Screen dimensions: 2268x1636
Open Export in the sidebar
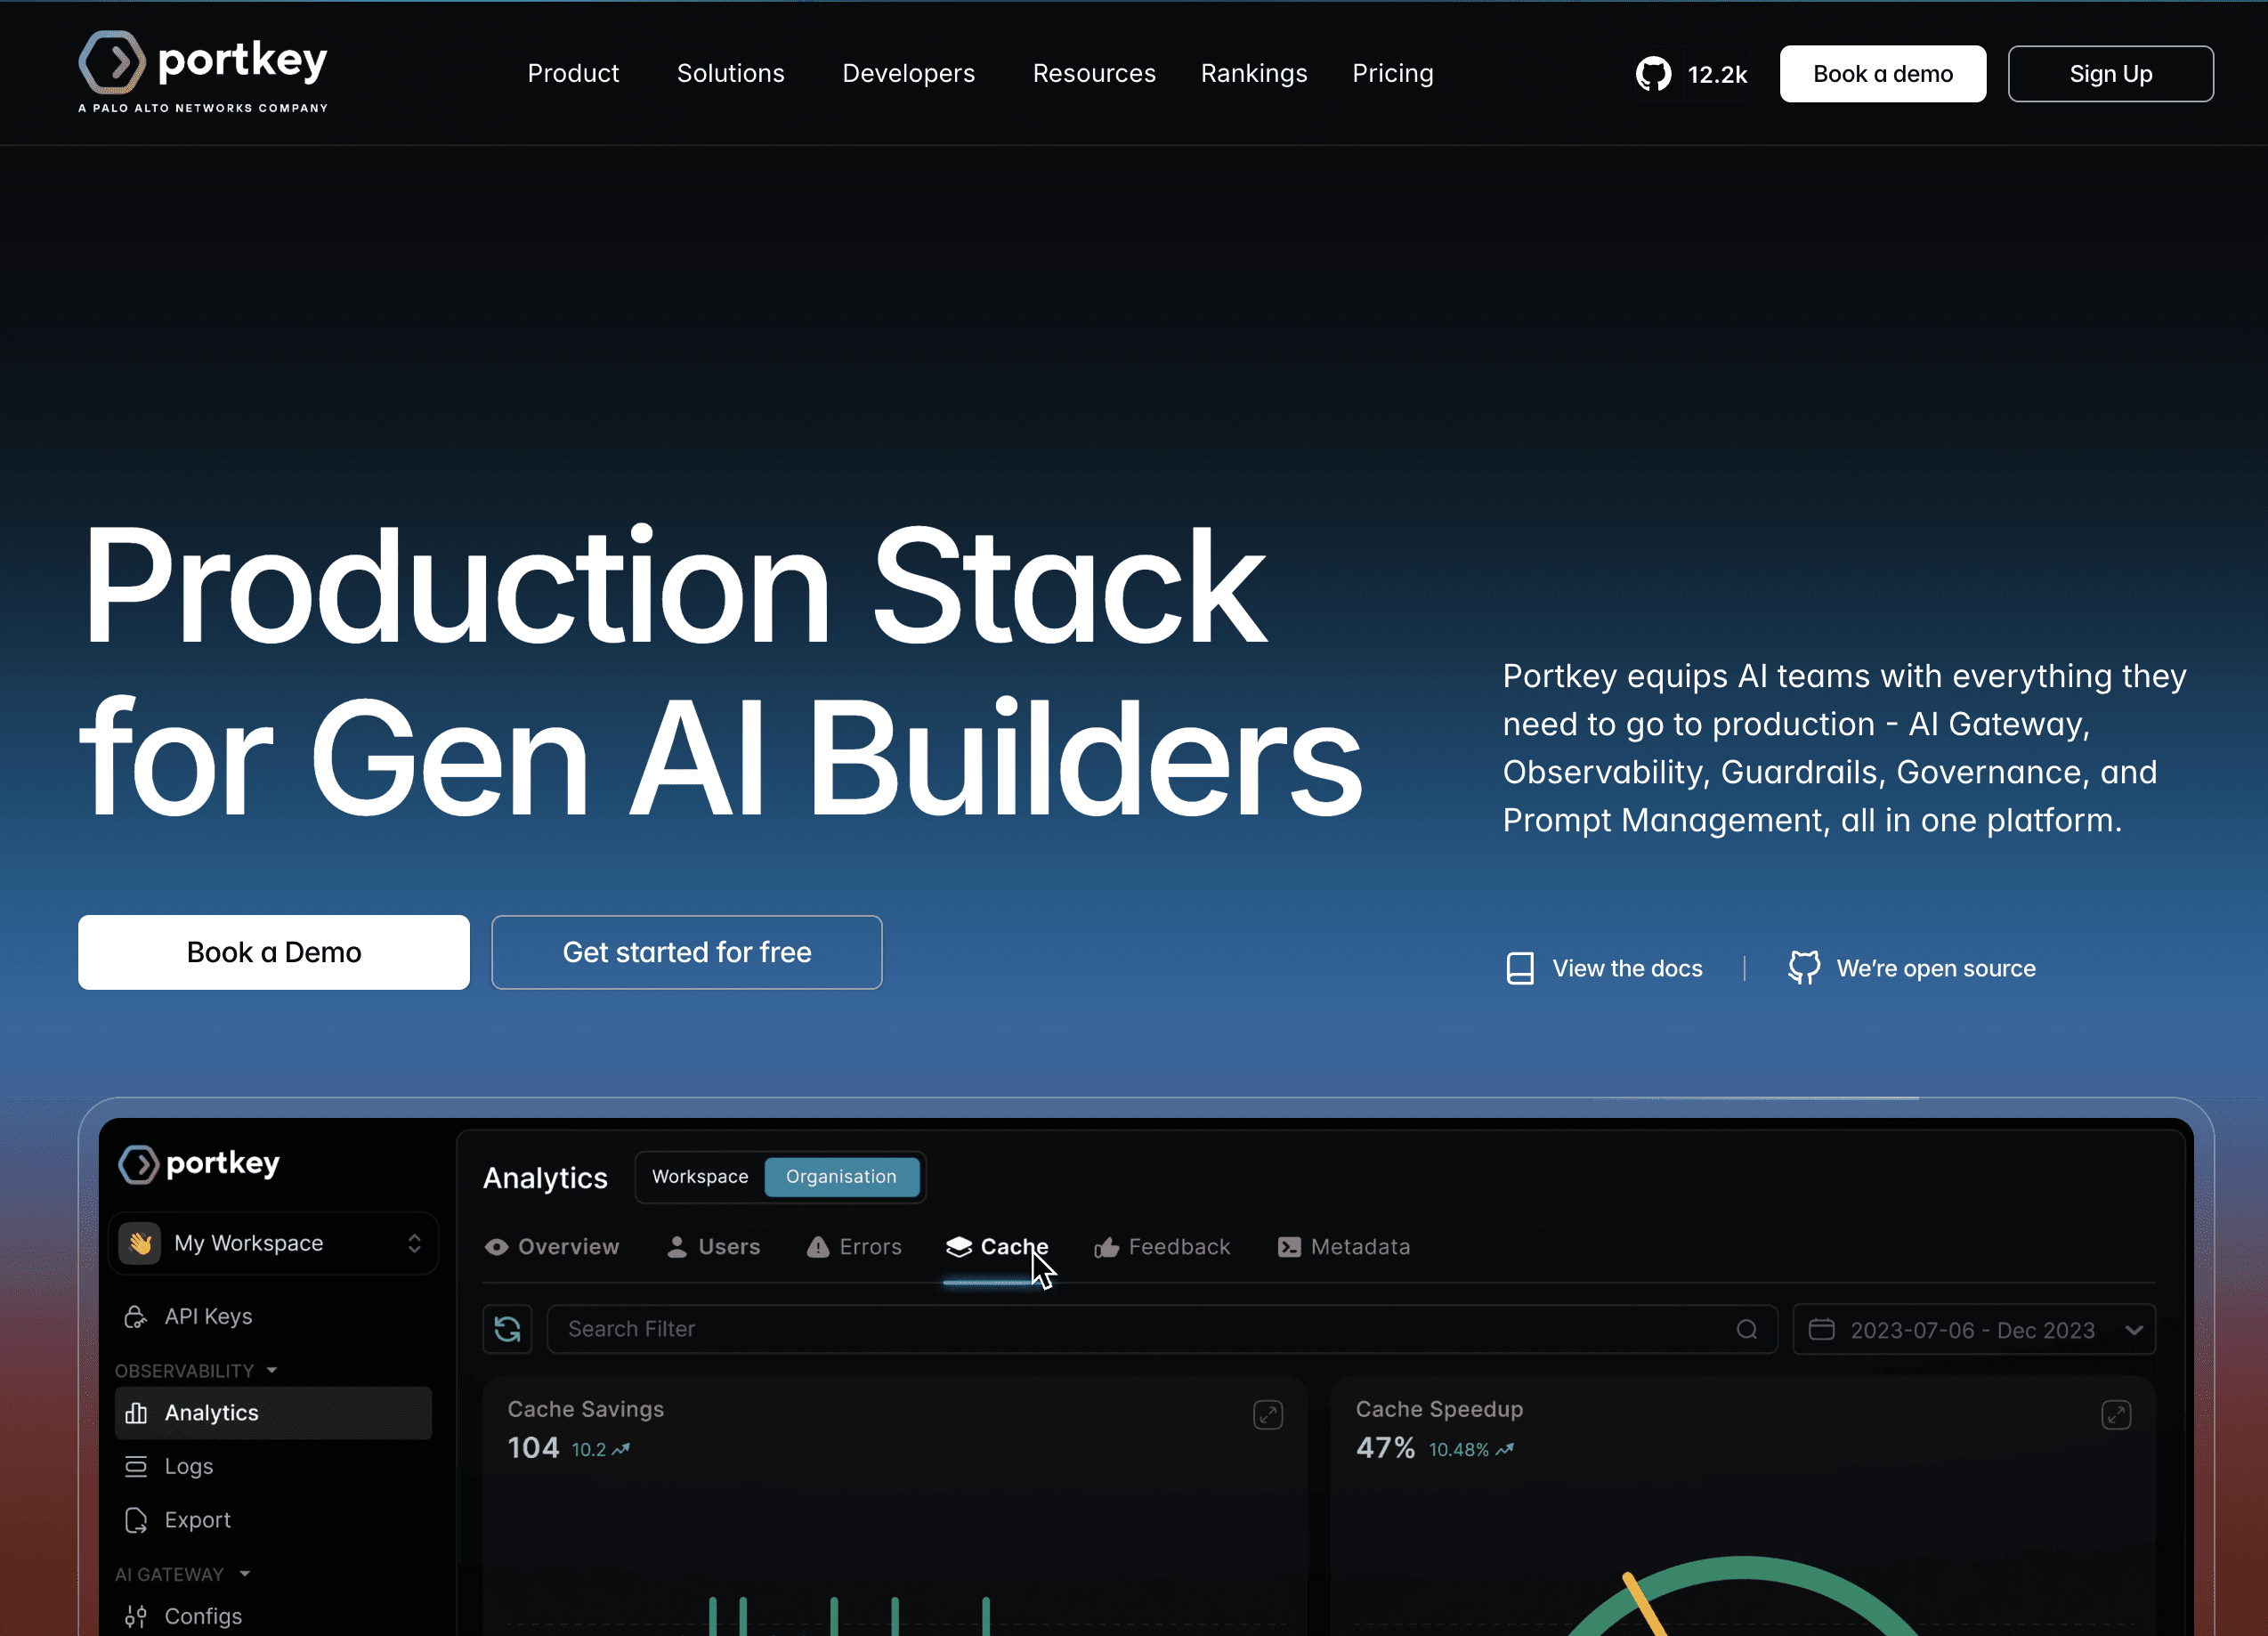pos(273,1520)
